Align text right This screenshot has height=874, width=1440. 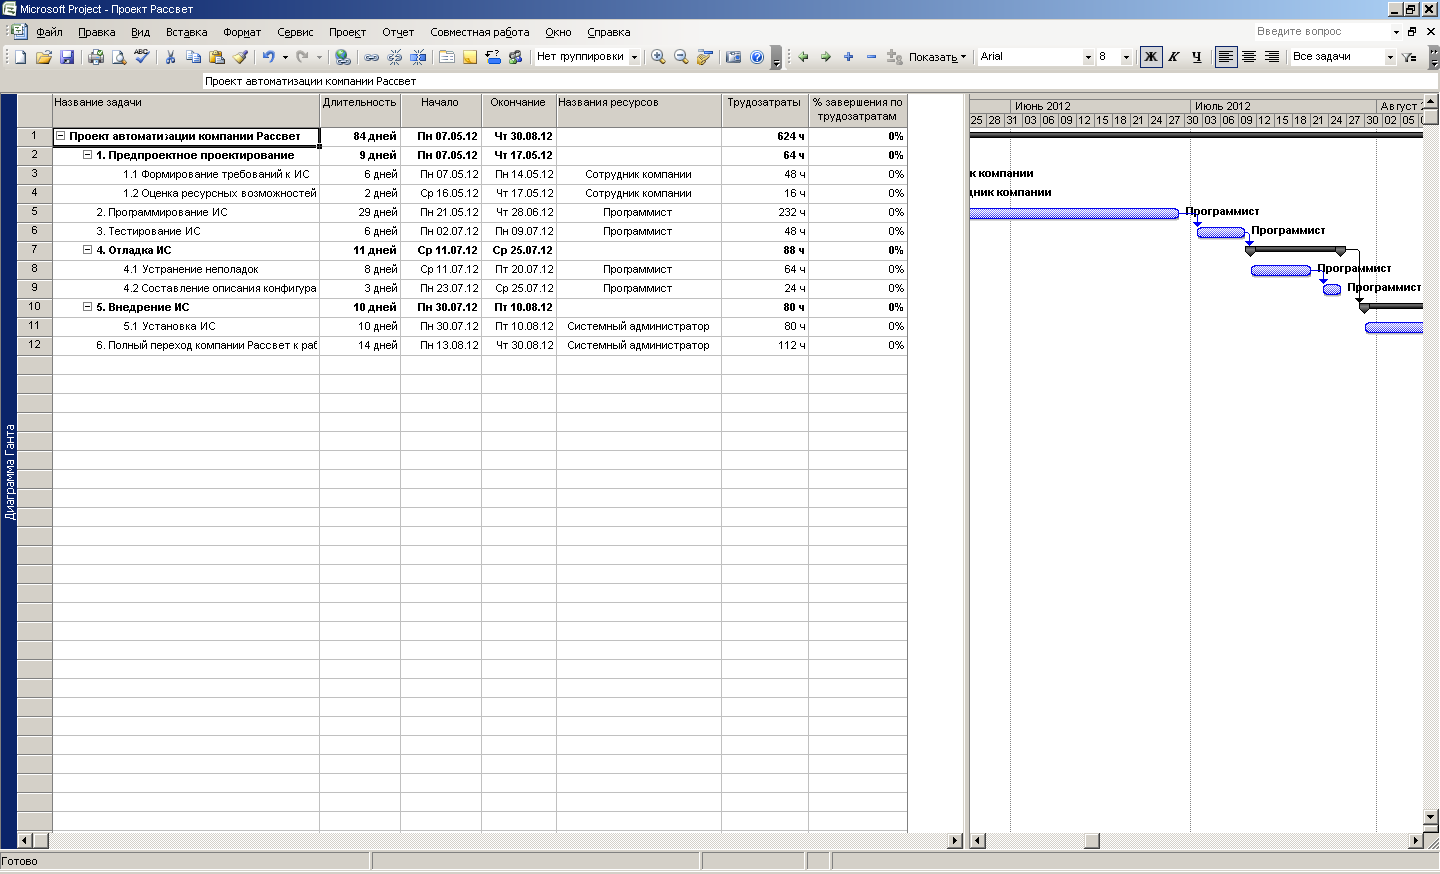pyautogui.click(x=1272, y=57)
